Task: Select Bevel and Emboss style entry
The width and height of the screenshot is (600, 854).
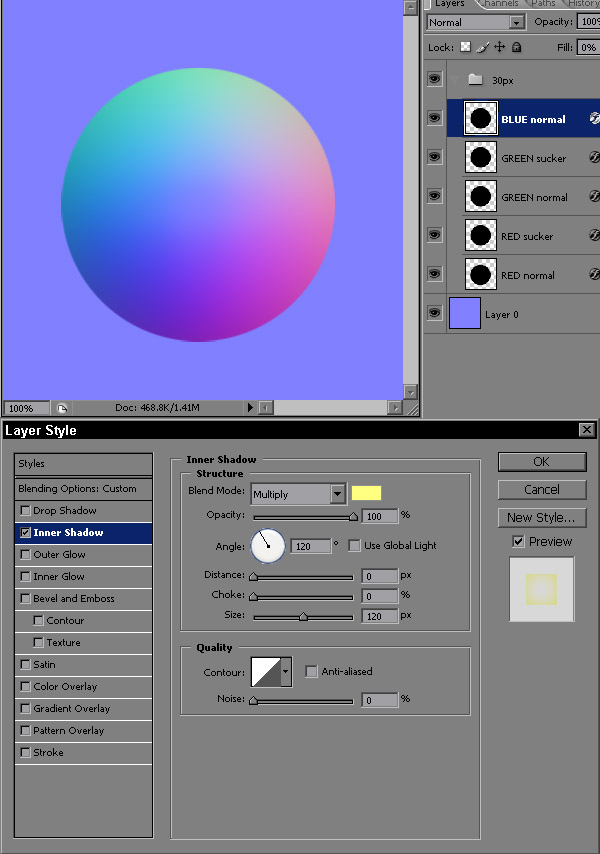Action: tap(74, 599)
